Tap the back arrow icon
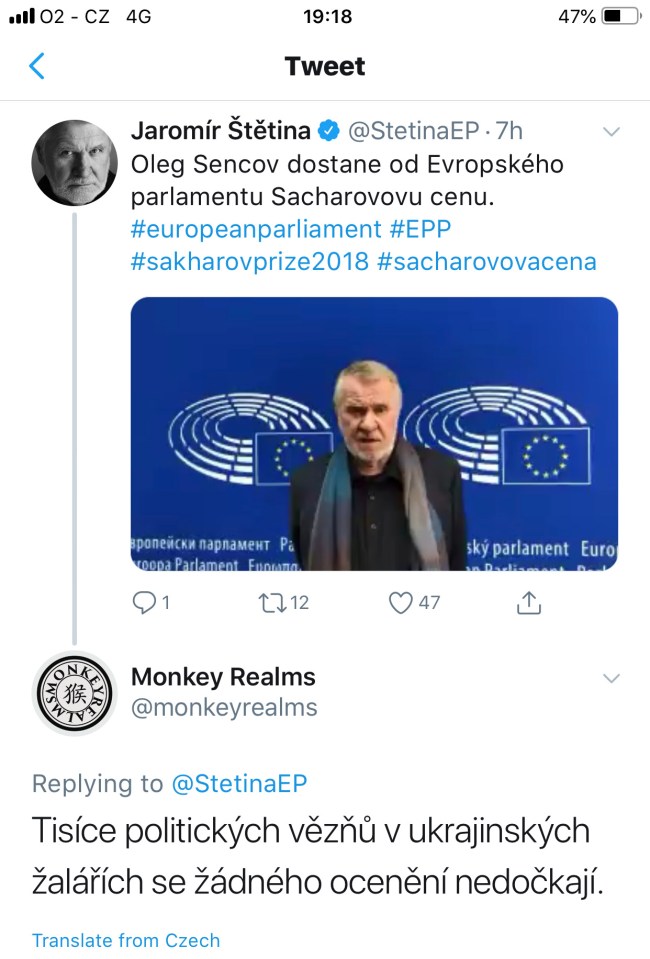 (37, 67)
